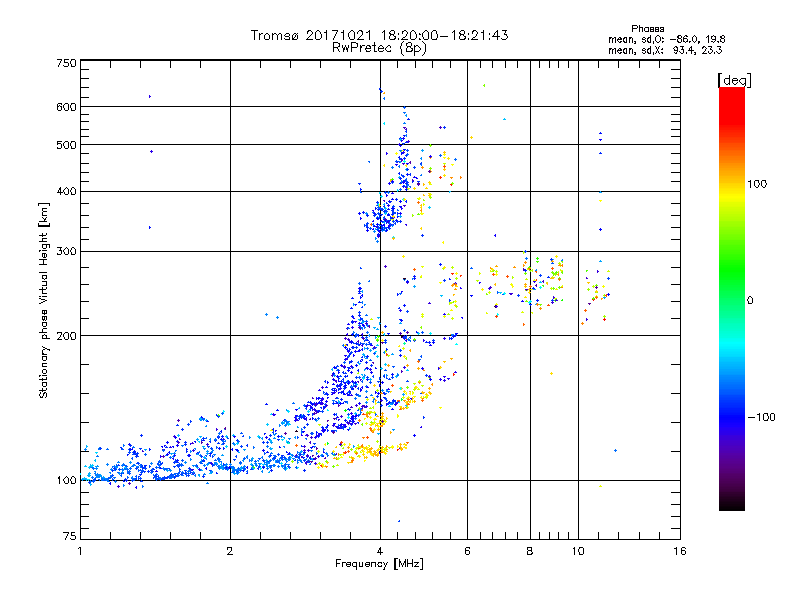This screenshot has width=800, height=600.
Task: Click the y-axis tick label '400'
Action: click(x=66, y=191)
